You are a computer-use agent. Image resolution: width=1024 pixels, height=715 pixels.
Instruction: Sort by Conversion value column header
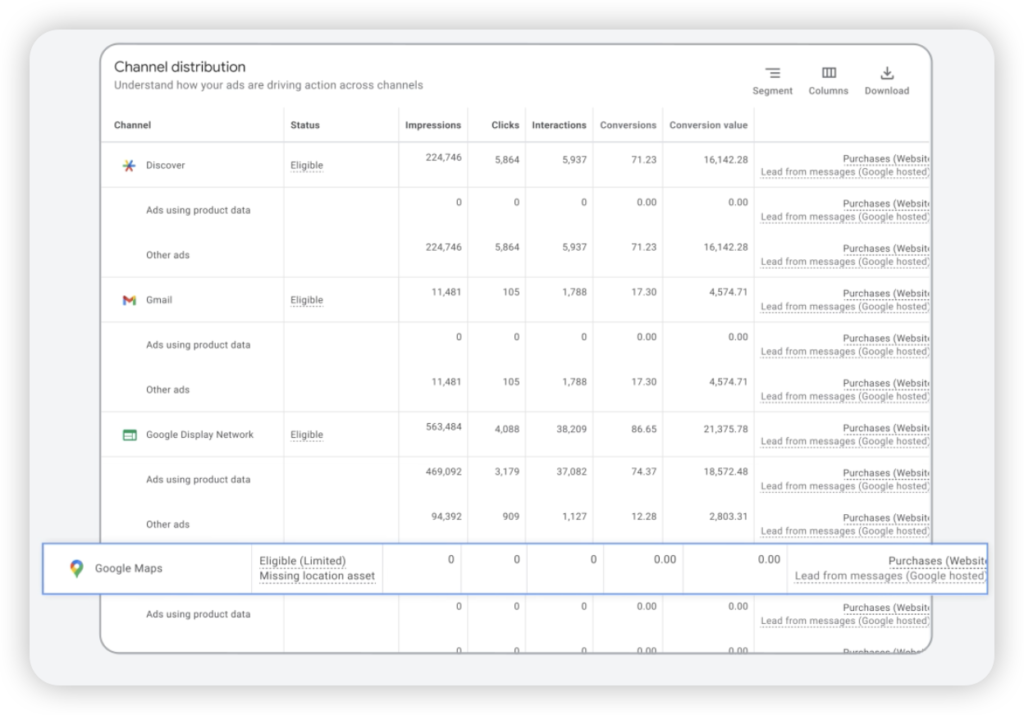[709, 125]
